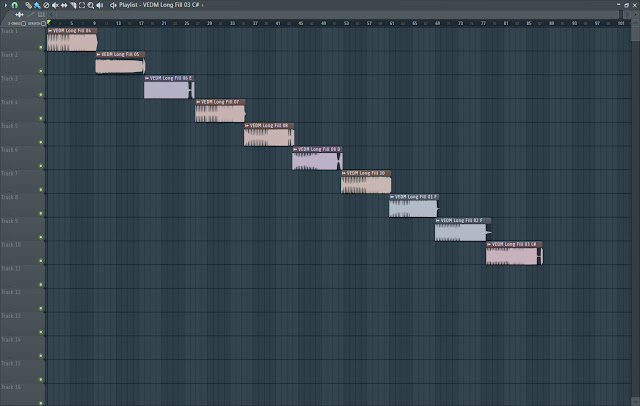Minimize the Playlist window
The height and width of the screenshot is (406, 640).
point(618,5)
